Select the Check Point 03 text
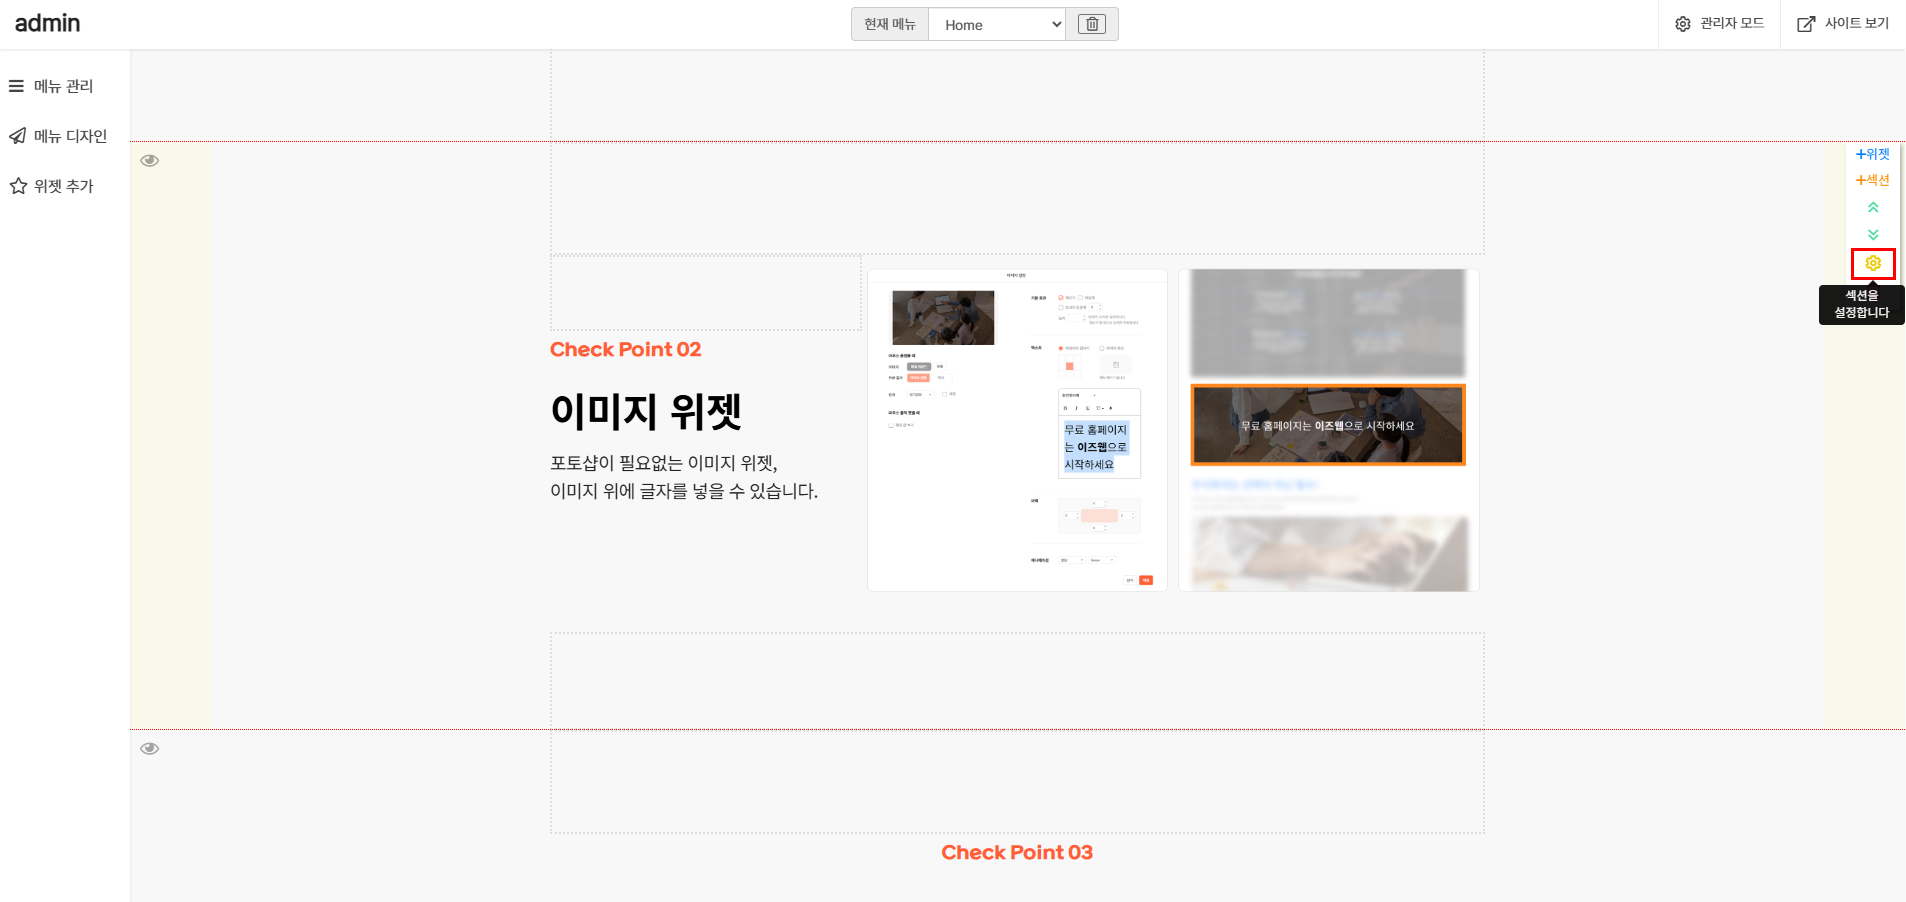This screenshot has height=902, width=1906. pyautogui.click(x=1017, y=852)
